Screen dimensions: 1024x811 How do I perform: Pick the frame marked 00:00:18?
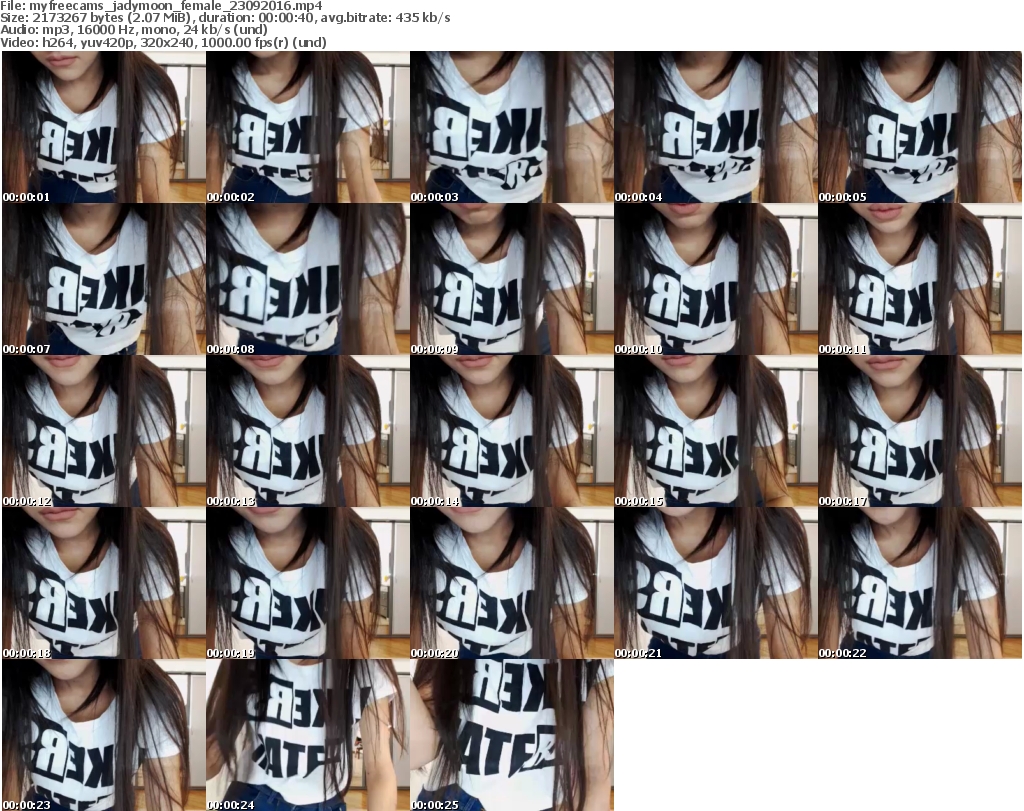pos(104,583)
